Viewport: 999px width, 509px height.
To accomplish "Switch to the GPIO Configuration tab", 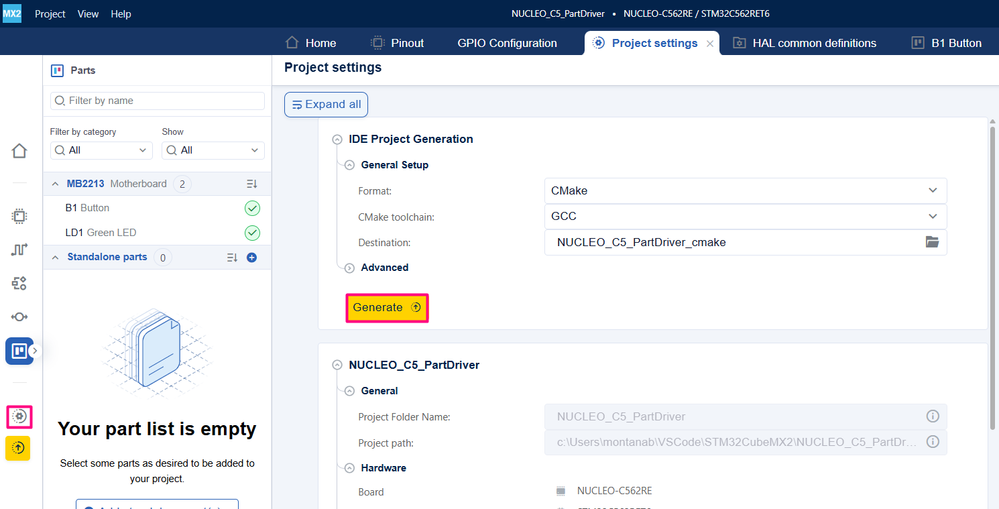I will point(507,43).
